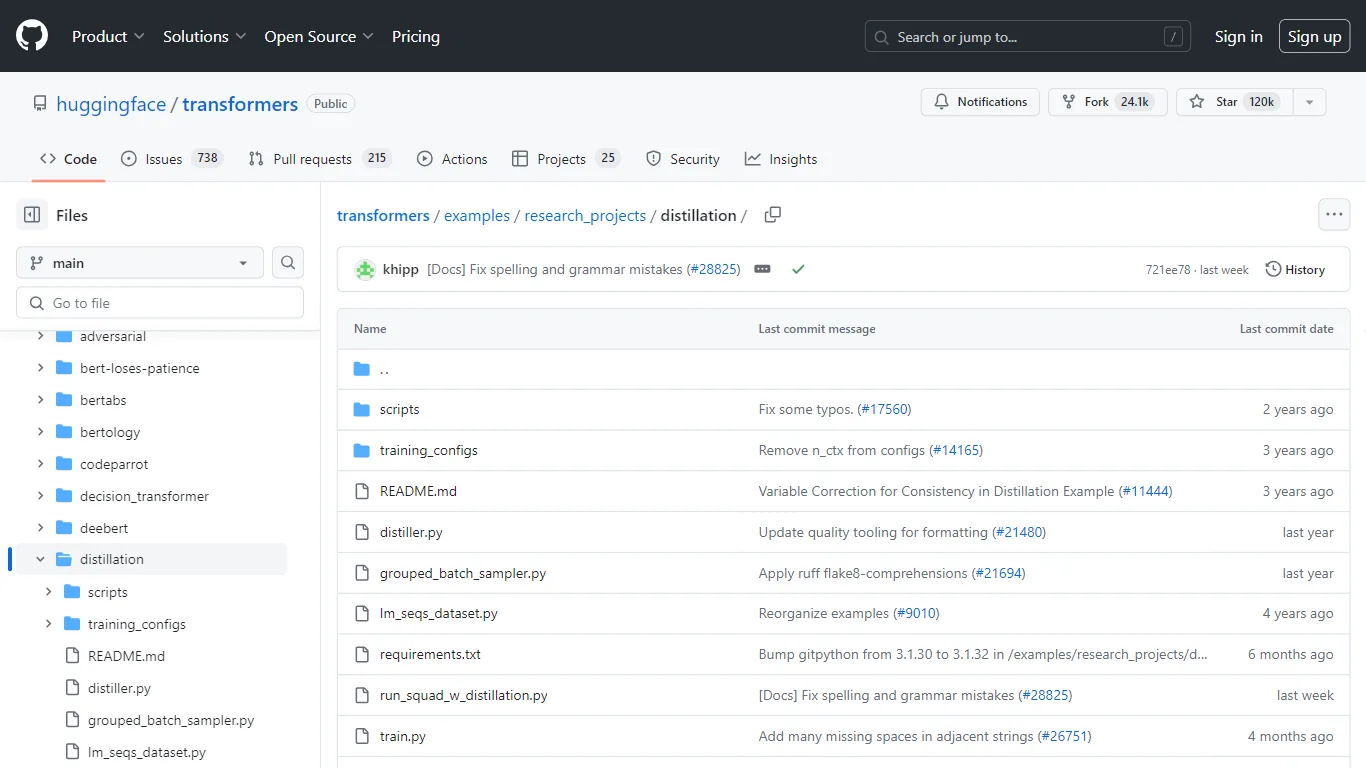Click the file search magnifier icon
1366x768 pixels.
[x=288, y=263]
